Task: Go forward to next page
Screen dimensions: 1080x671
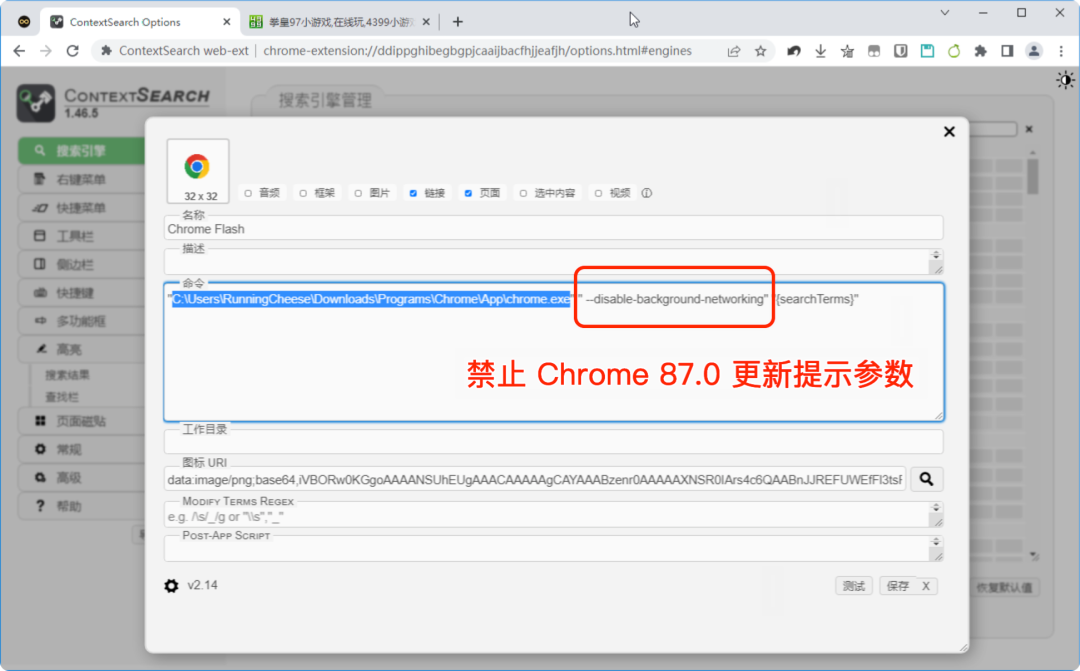Action: 45,50
